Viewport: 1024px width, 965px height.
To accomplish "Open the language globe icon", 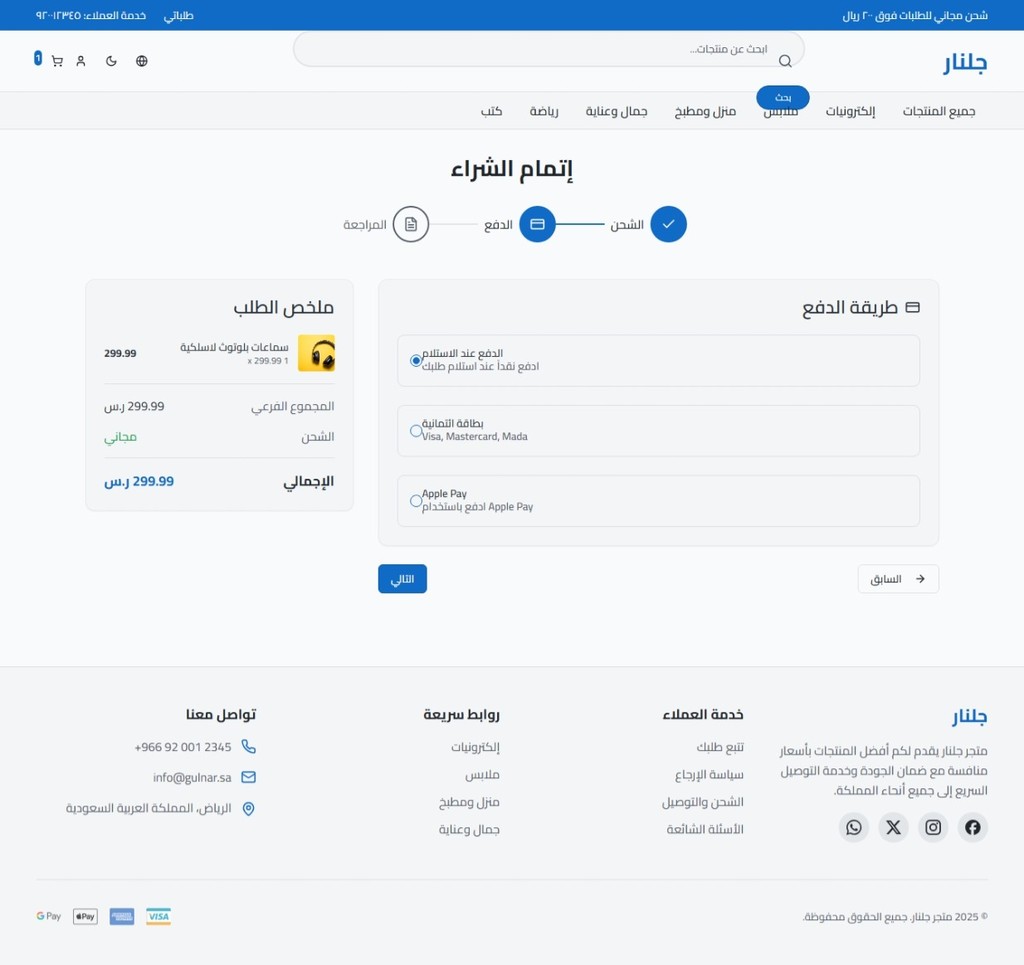I will click(x=142, y=61).
